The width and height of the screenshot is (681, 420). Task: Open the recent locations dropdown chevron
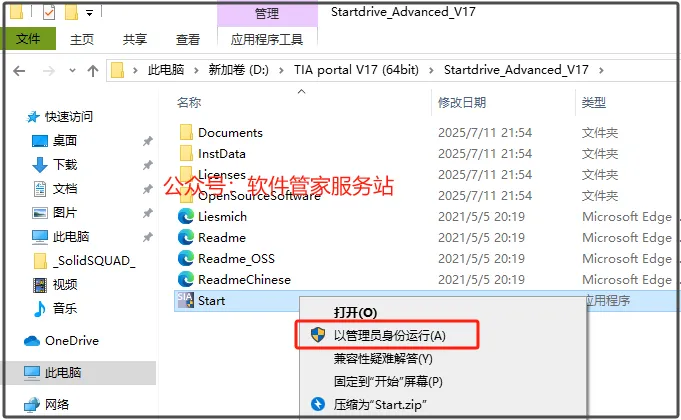click(72, 70)
